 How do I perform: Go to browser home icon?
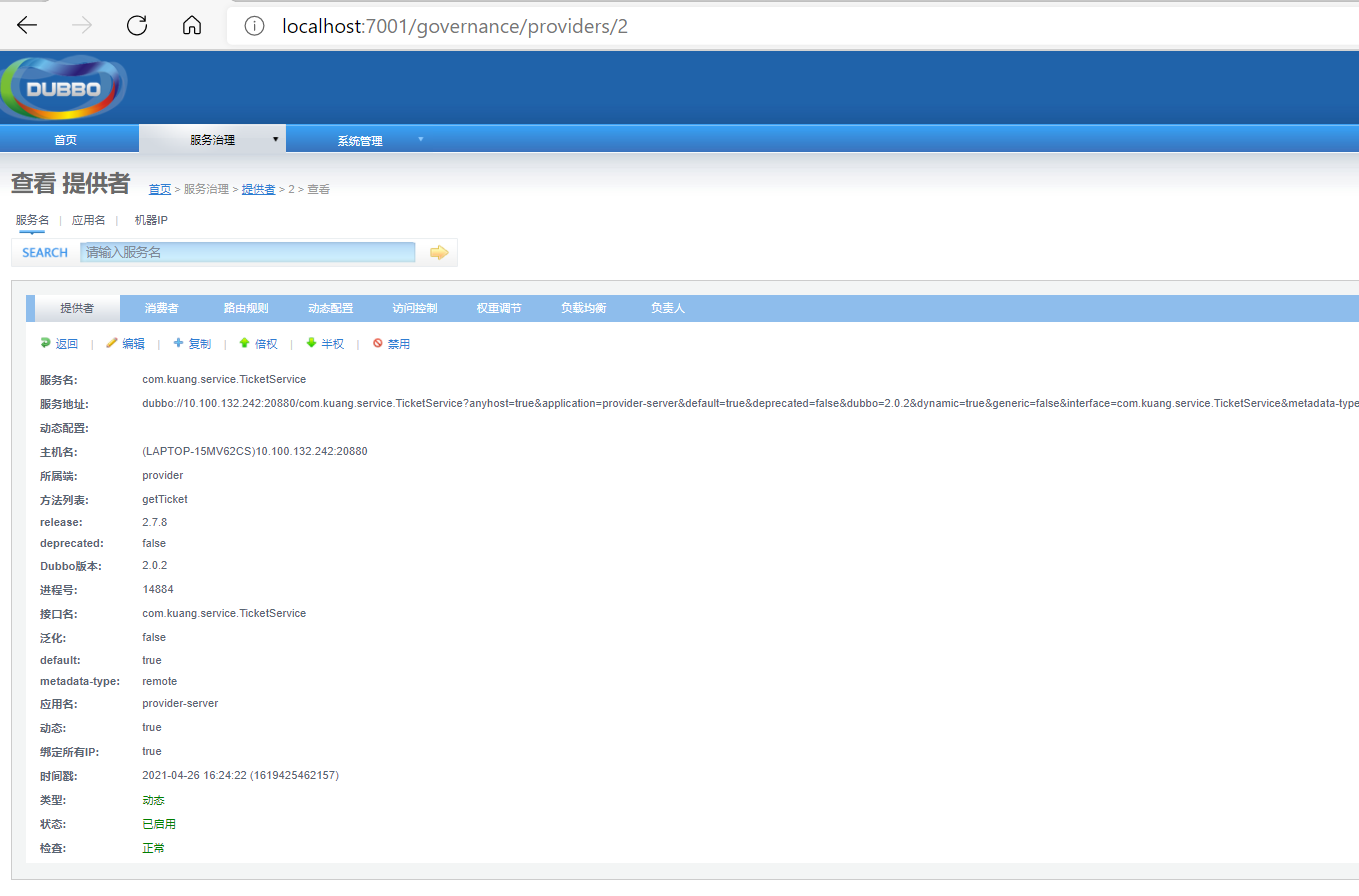(192, 26)
